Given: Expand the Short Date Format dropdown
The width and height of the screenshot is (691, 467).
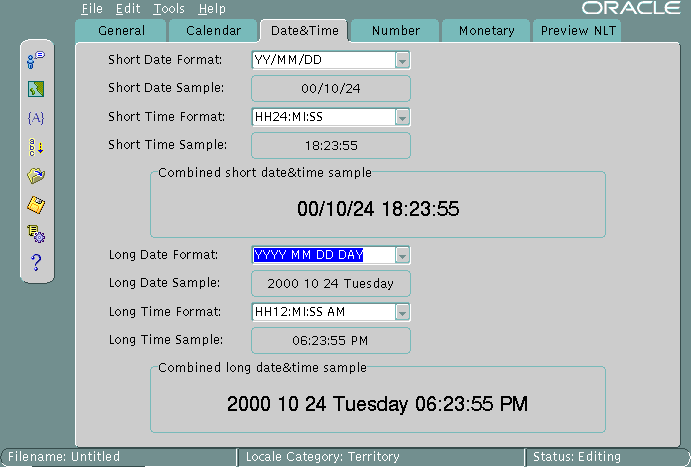Looking at the screenshot, I should (x=402, y=61).
